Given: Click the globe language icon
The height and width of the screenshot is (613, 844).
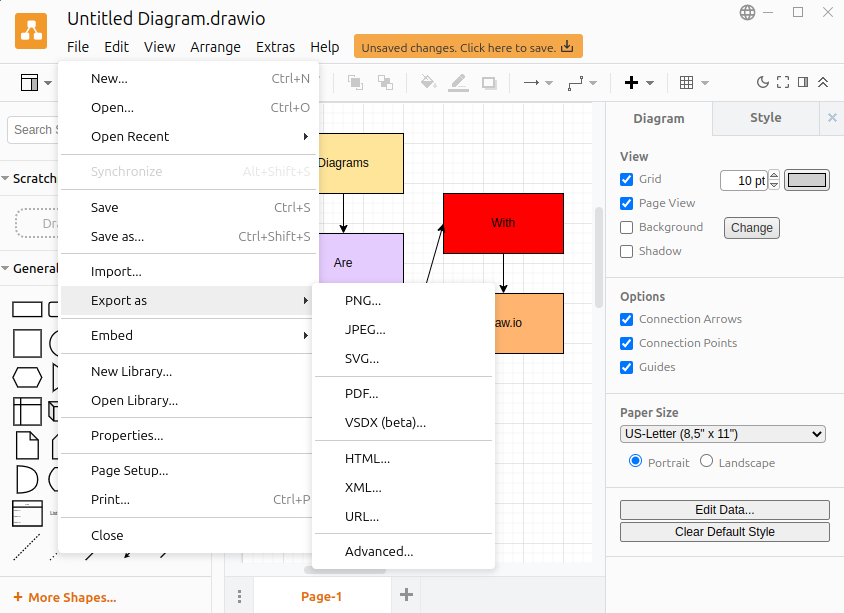Looking at the screenshot, I should tap(747, 12).
